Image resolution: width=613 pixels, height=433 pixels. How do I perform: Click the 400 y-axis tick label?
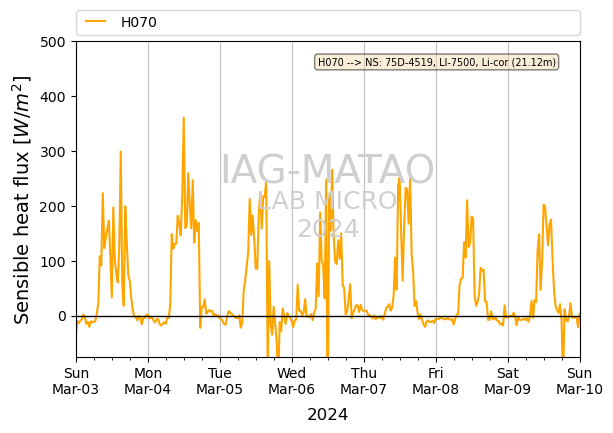pyautogui.click(x=53, y=97)
